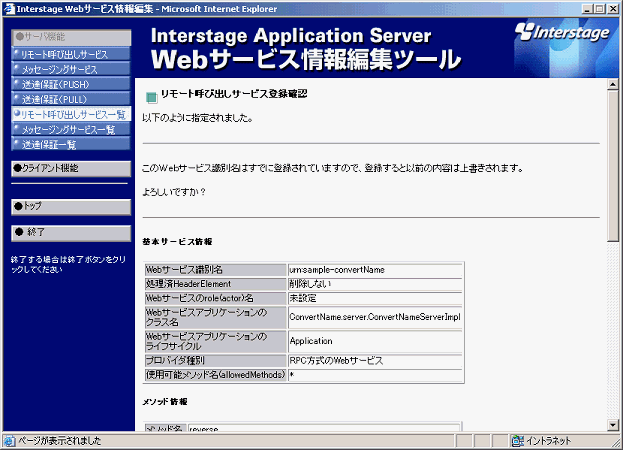Click the メソッド情報 heading
Viewport: 623px width, 450px height.
[x=165, y=402]
